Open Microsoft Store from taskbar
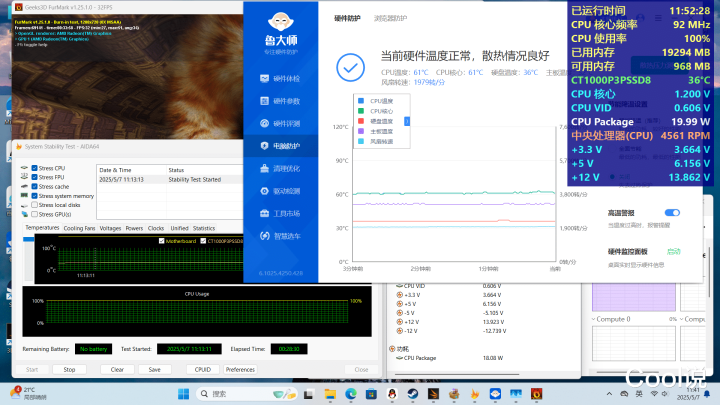This screenshot has height=405, width=720. 371,394
